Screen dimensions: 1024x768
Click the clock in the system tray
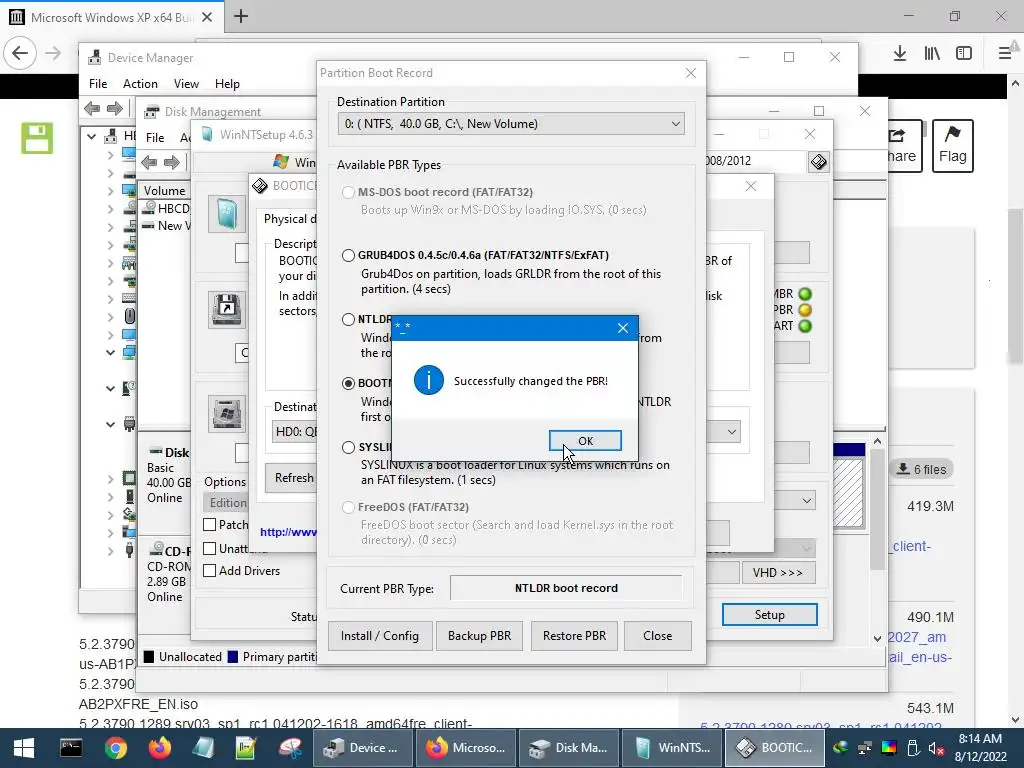(x=980, y=748)
